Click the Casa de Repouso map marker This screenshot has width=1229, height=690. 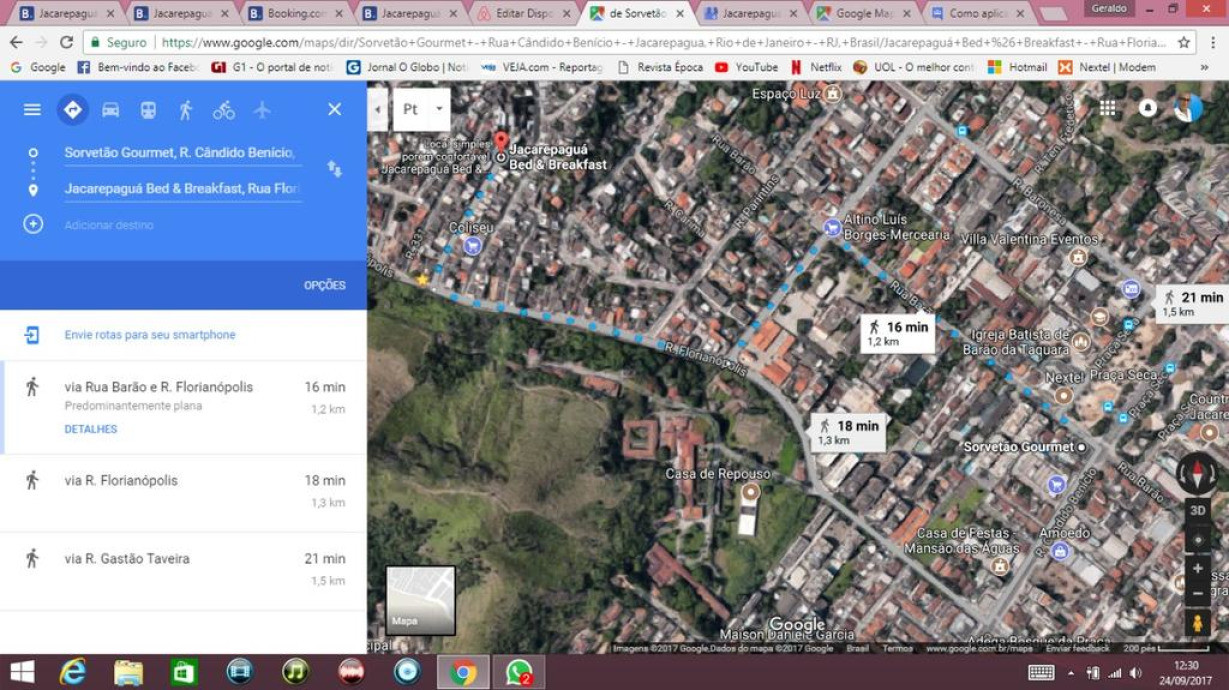click(750, 491)
